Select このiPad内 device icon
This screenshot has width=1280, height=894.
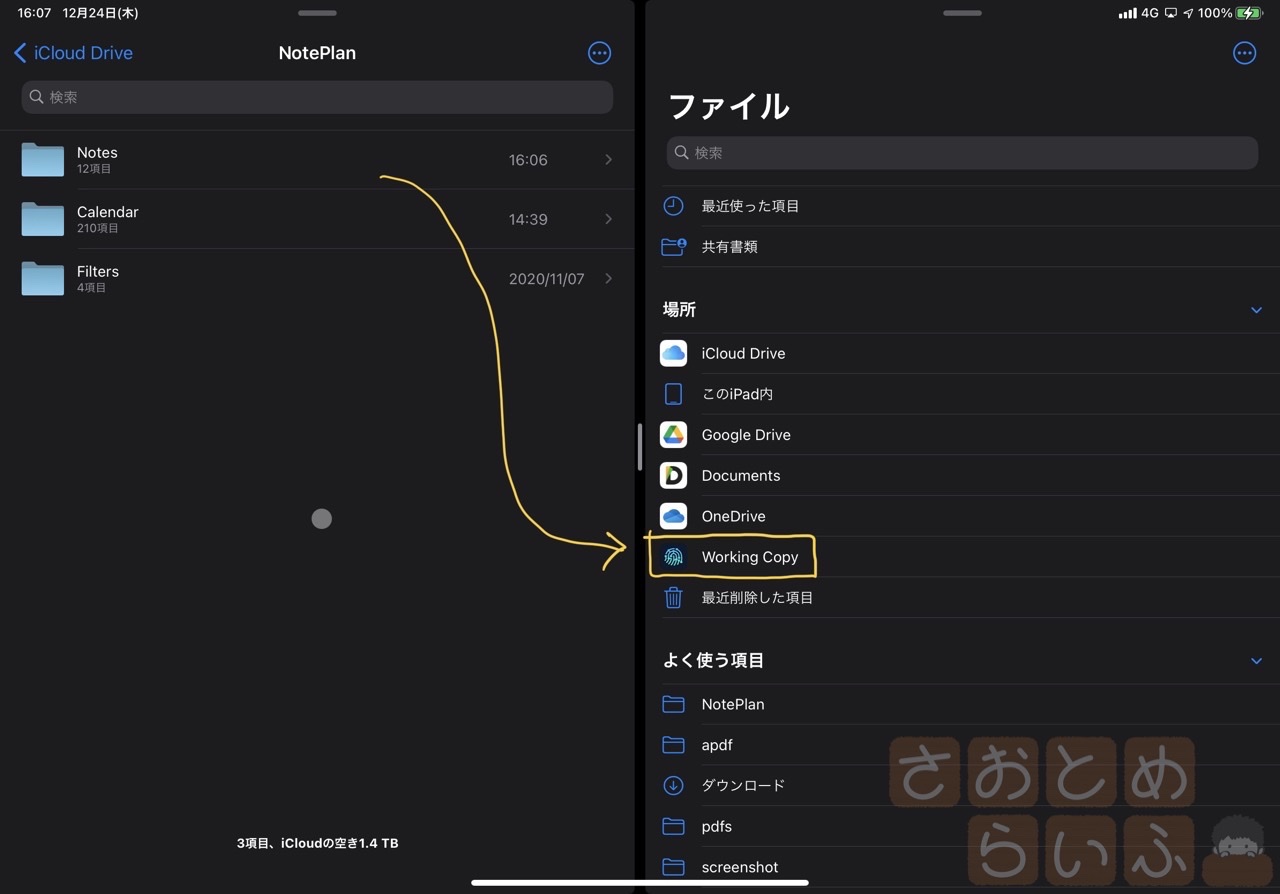[674, 394]
